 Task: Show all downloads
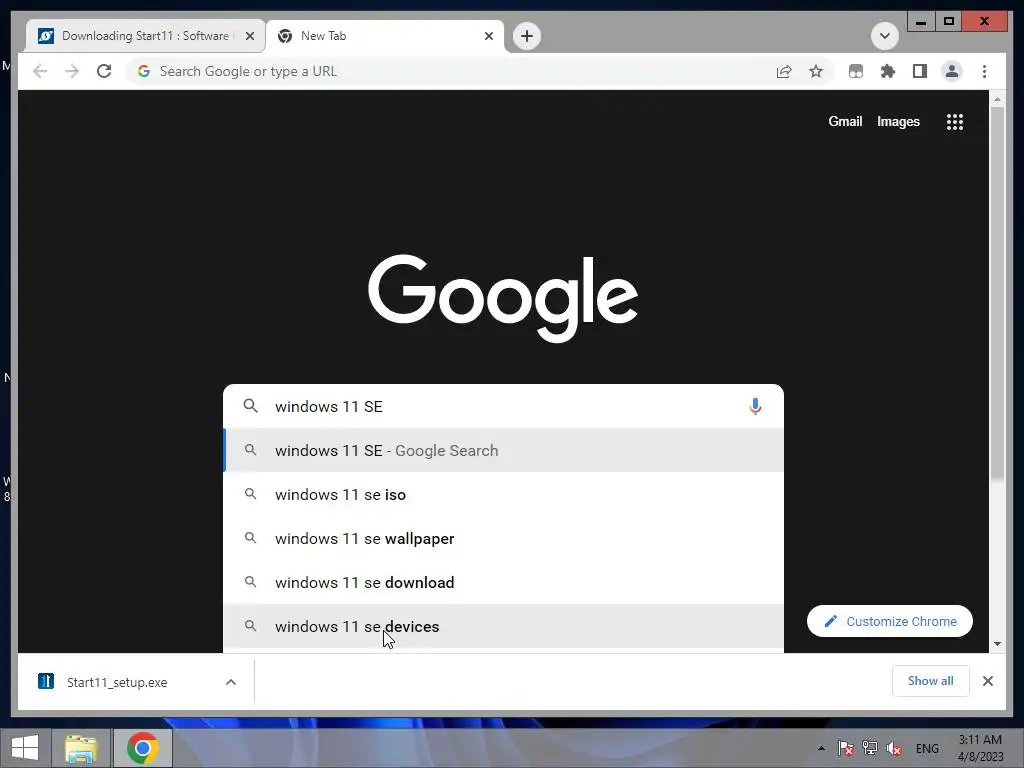931,681
